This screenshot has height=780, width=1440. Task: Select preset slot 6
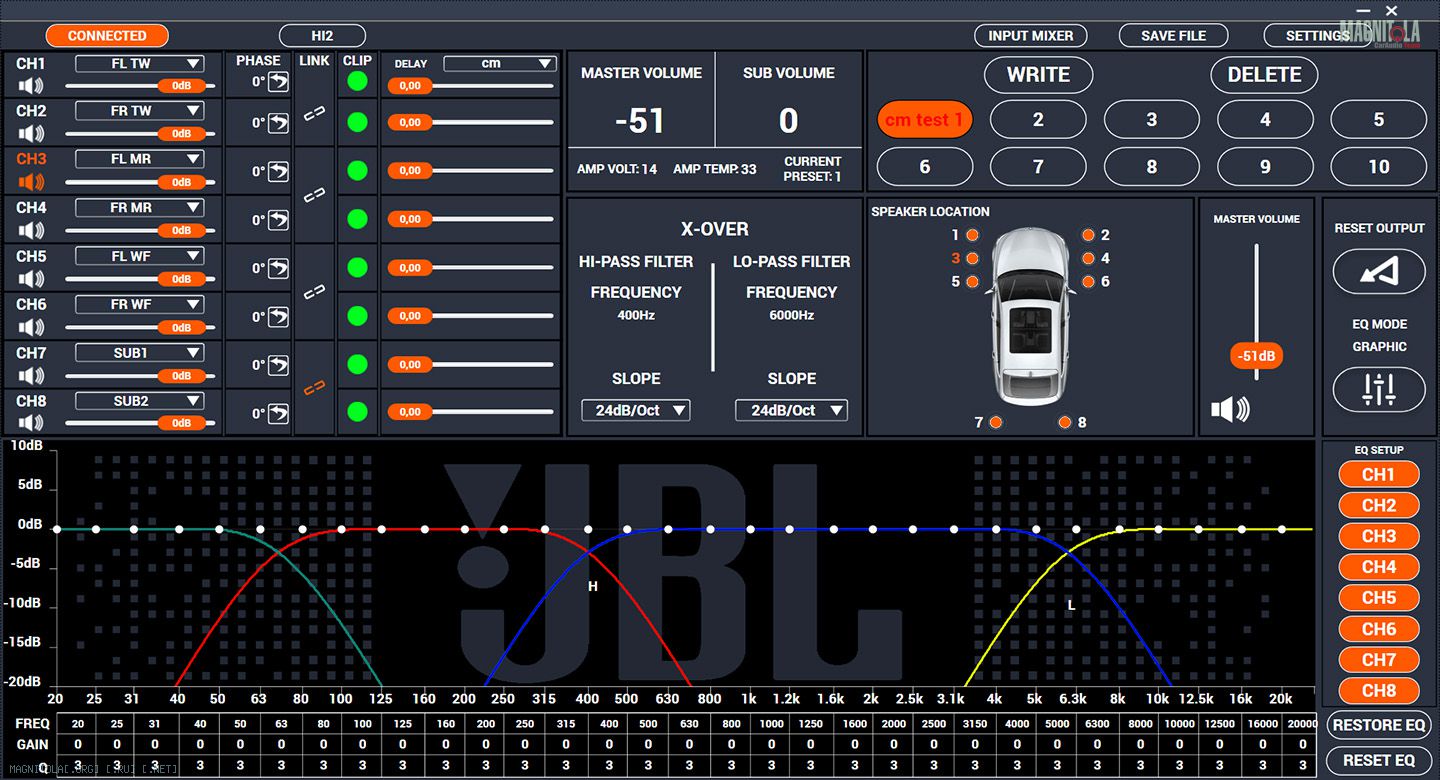(925, 167)
